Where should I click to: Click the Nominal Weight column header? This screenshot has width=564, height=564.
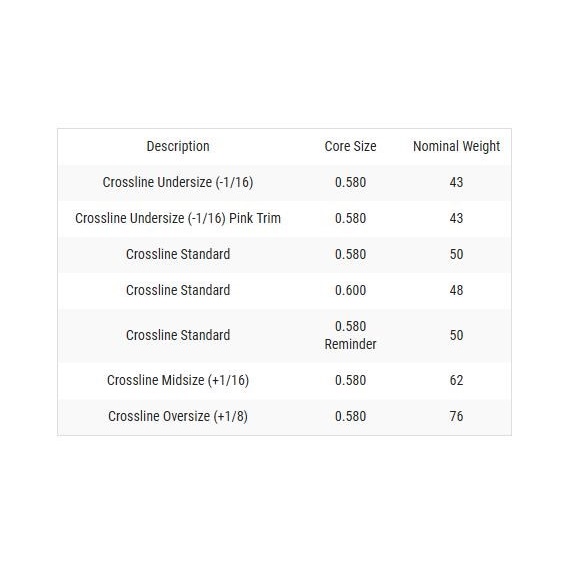[456, 146]
